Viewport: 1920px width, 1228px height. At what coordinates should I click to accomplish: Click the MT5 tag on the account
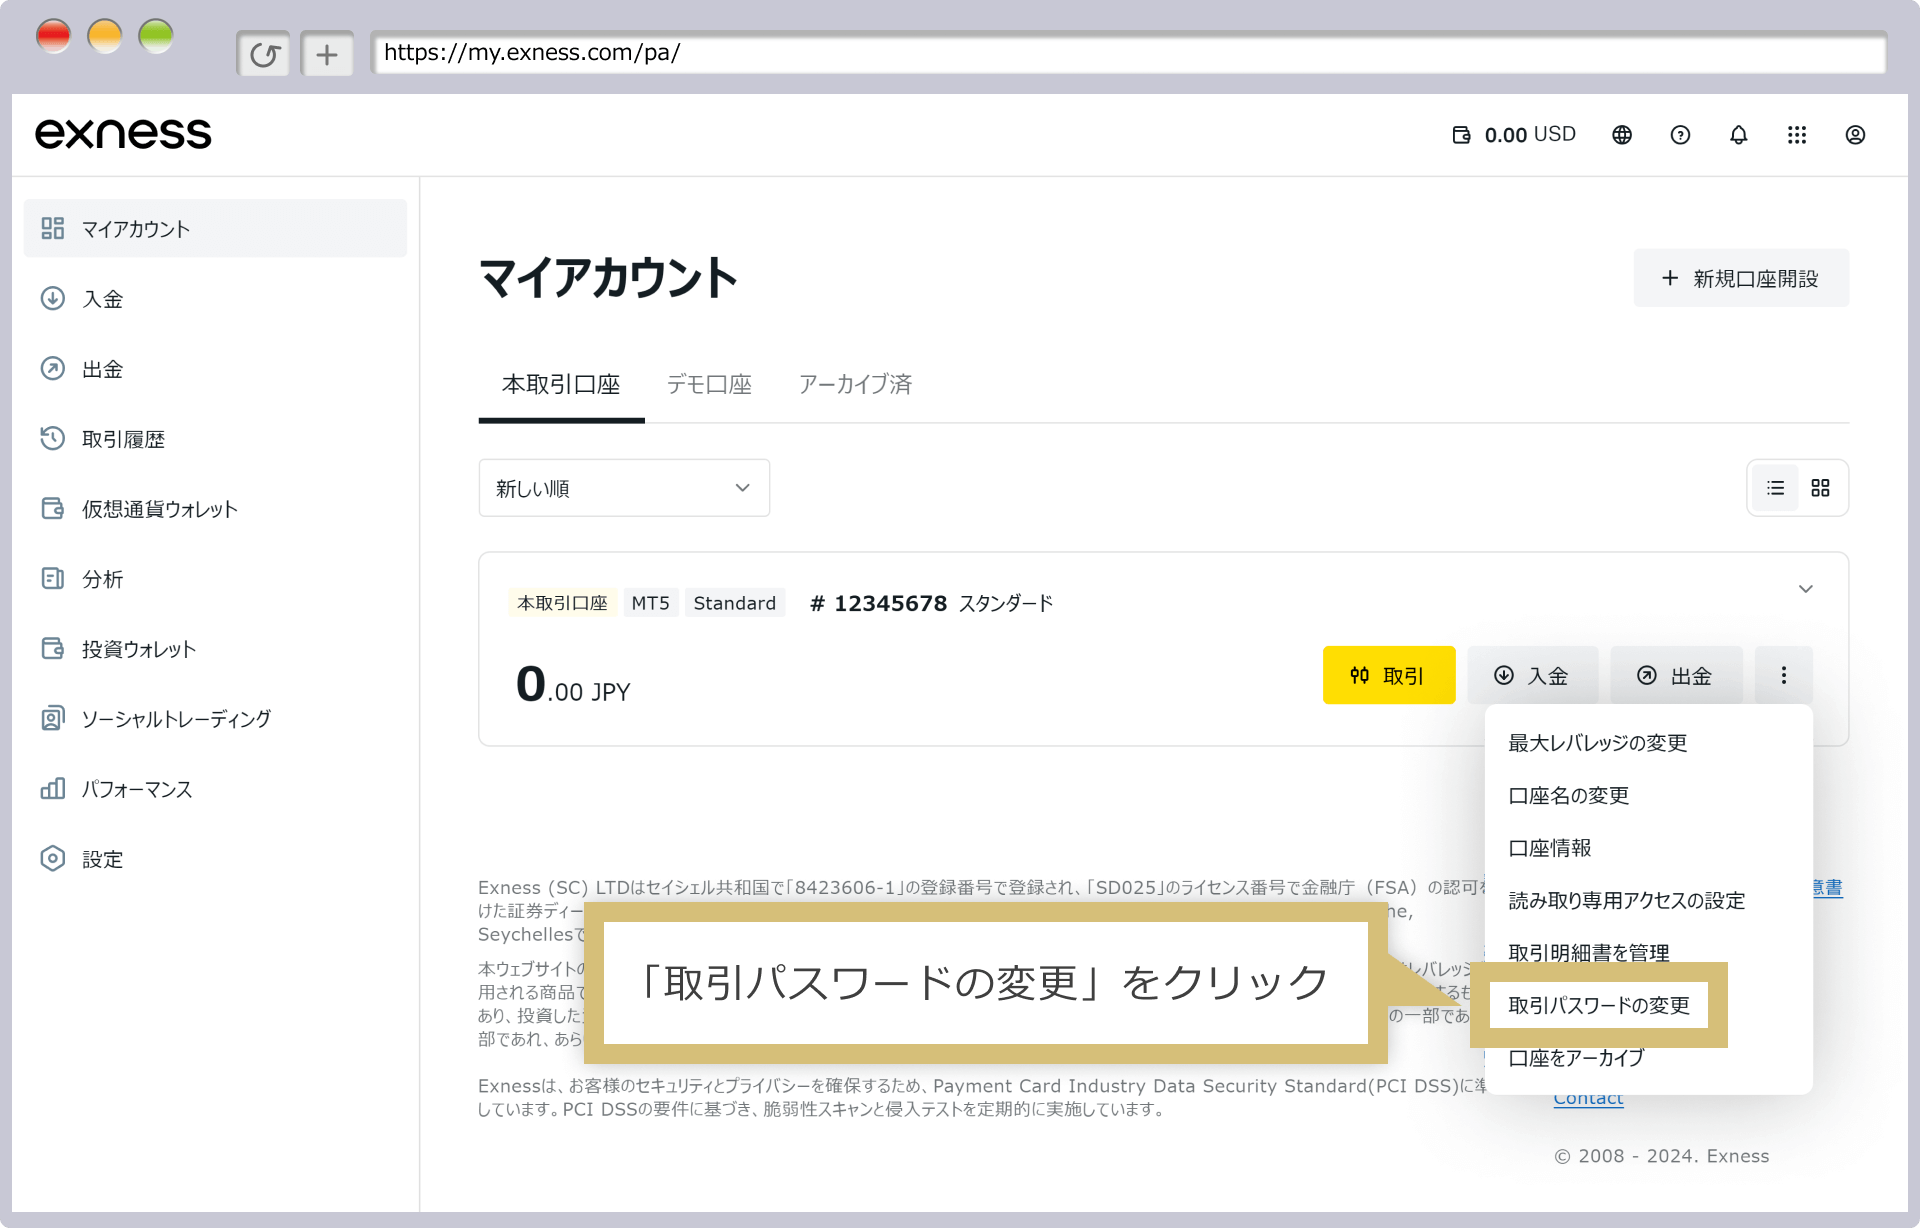click(651, 603)
